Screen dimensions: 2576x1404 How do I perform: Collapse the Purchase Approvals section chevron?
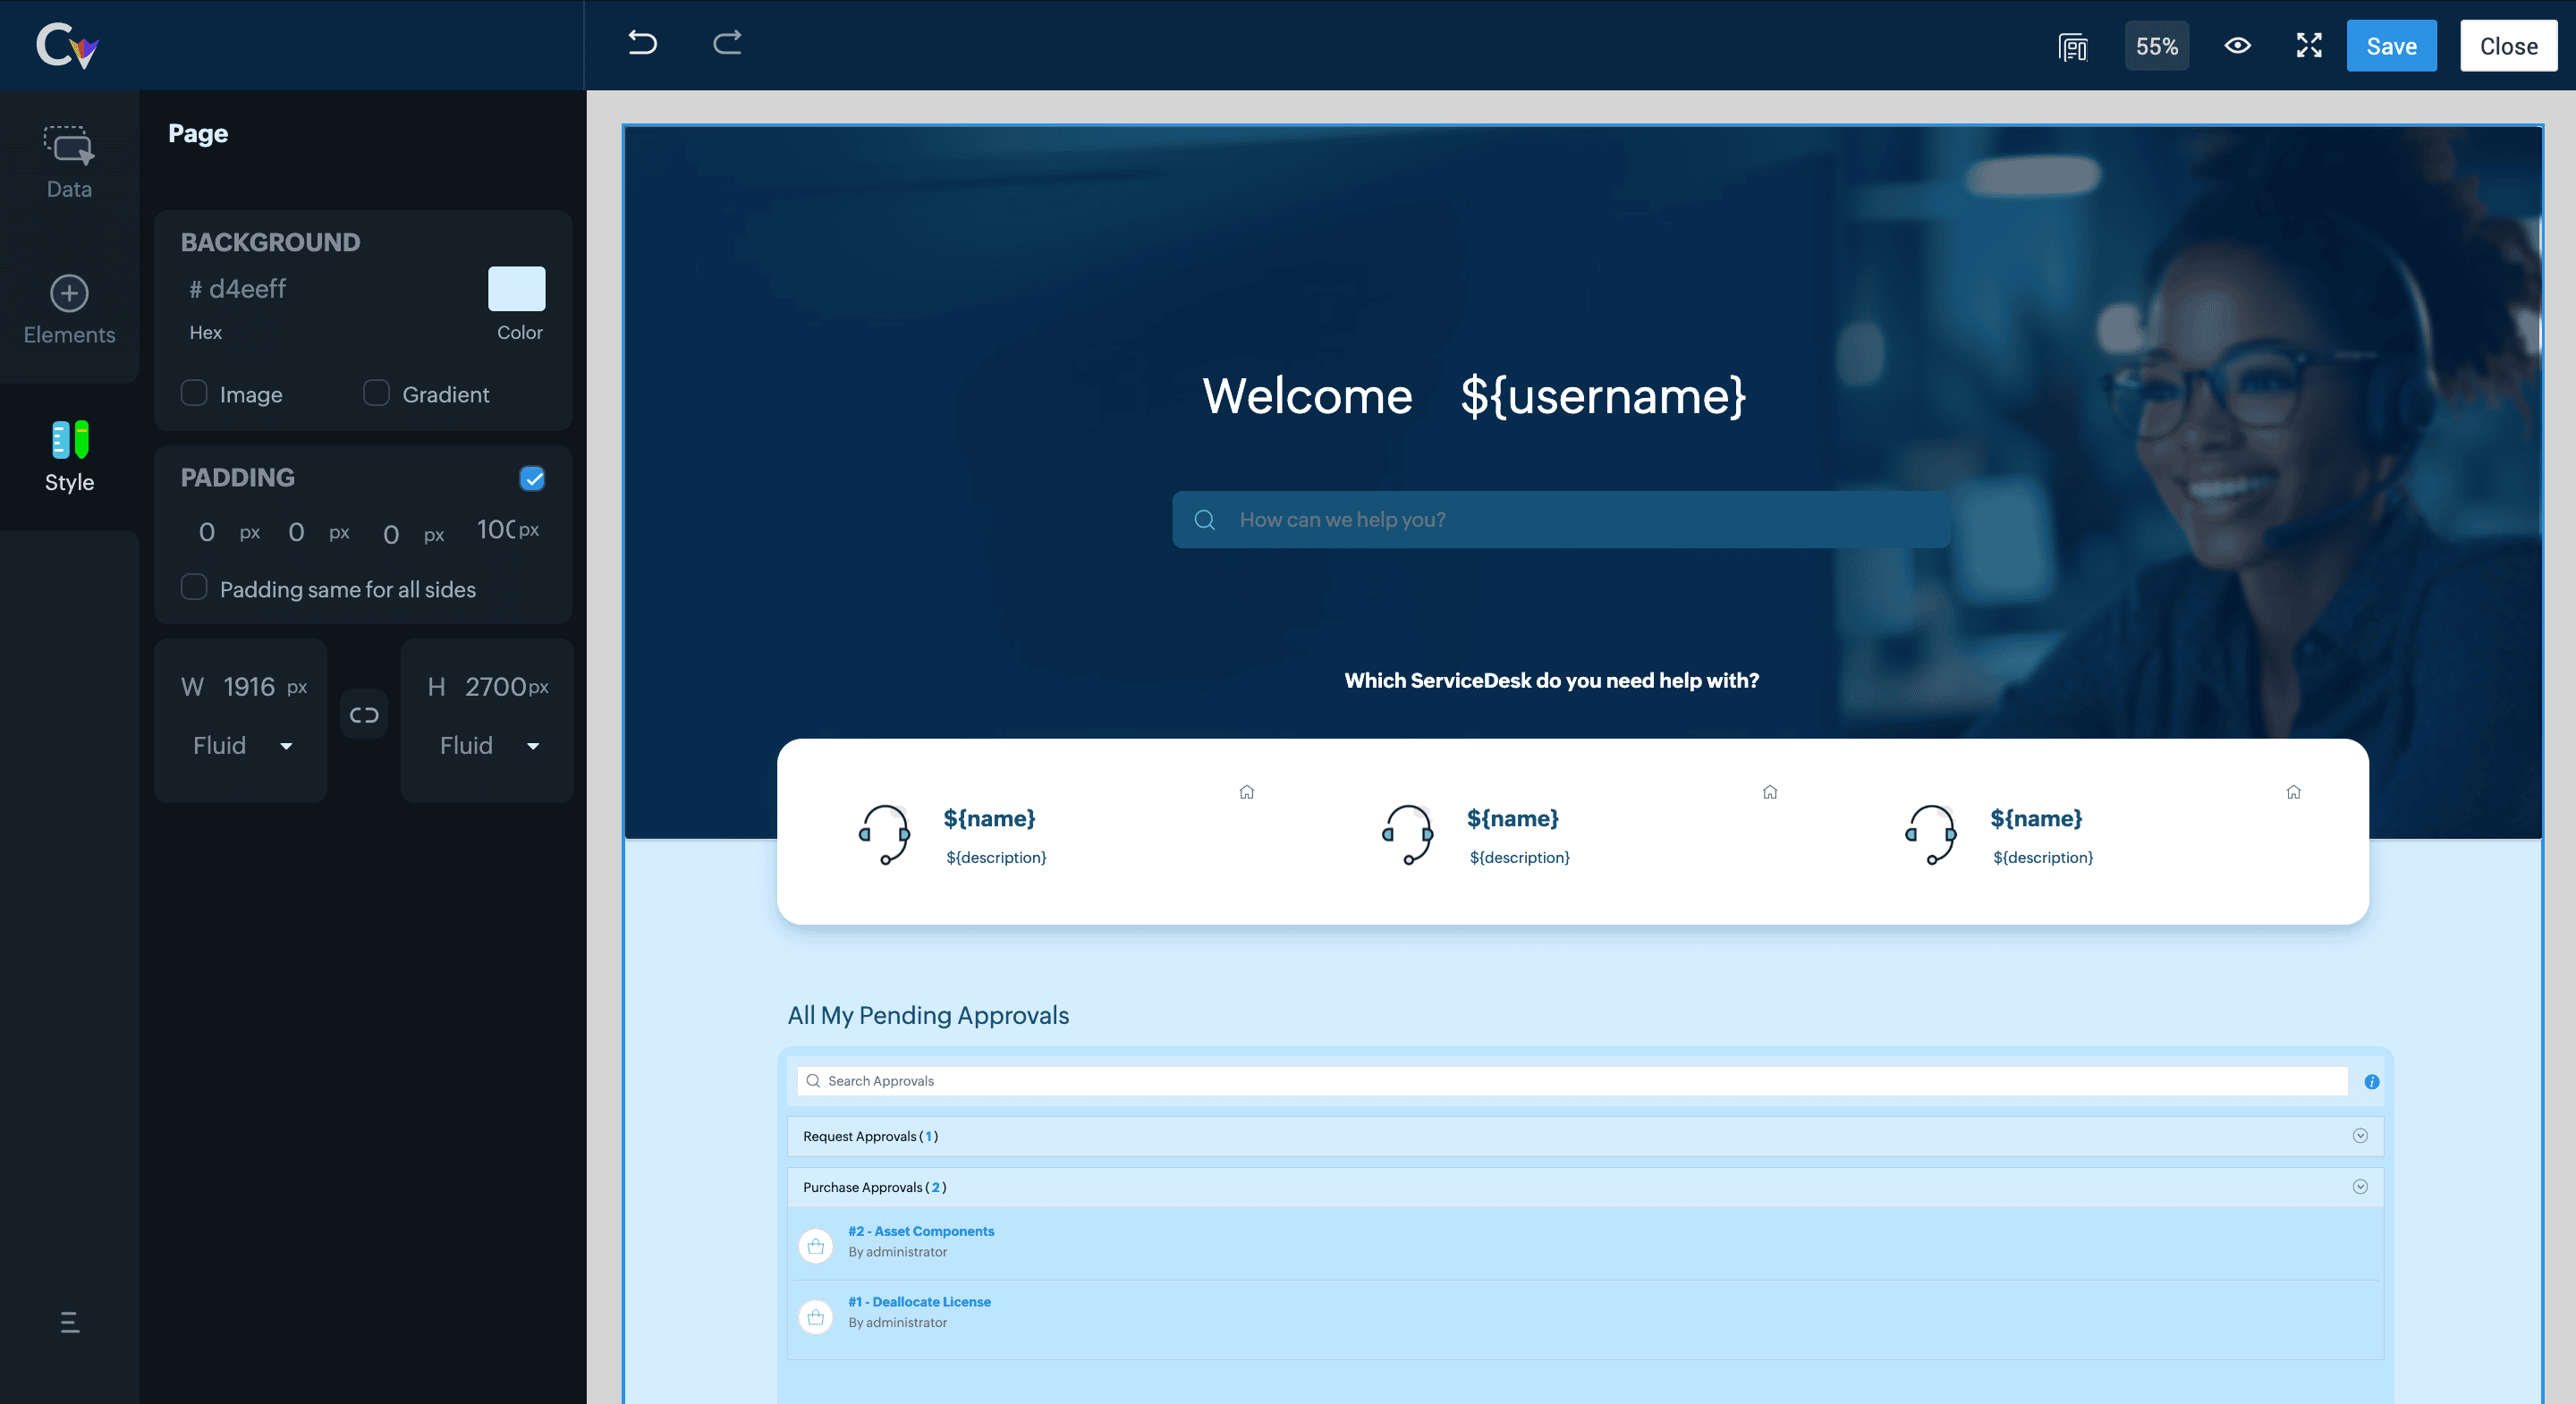tap(2360, 1186)
